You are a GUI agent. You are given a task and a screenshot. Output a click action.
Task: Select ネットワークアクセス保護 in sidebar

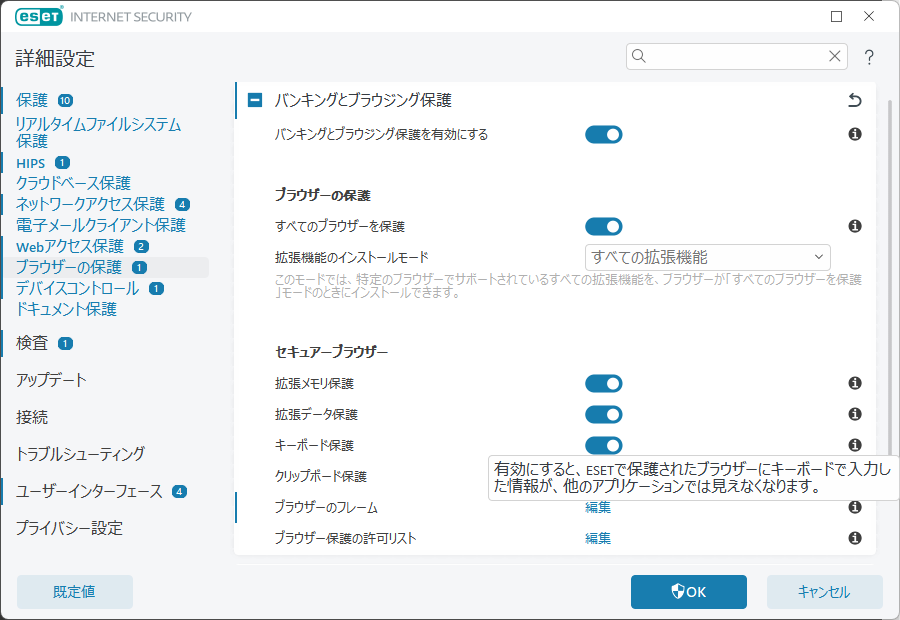pos(90,204)
